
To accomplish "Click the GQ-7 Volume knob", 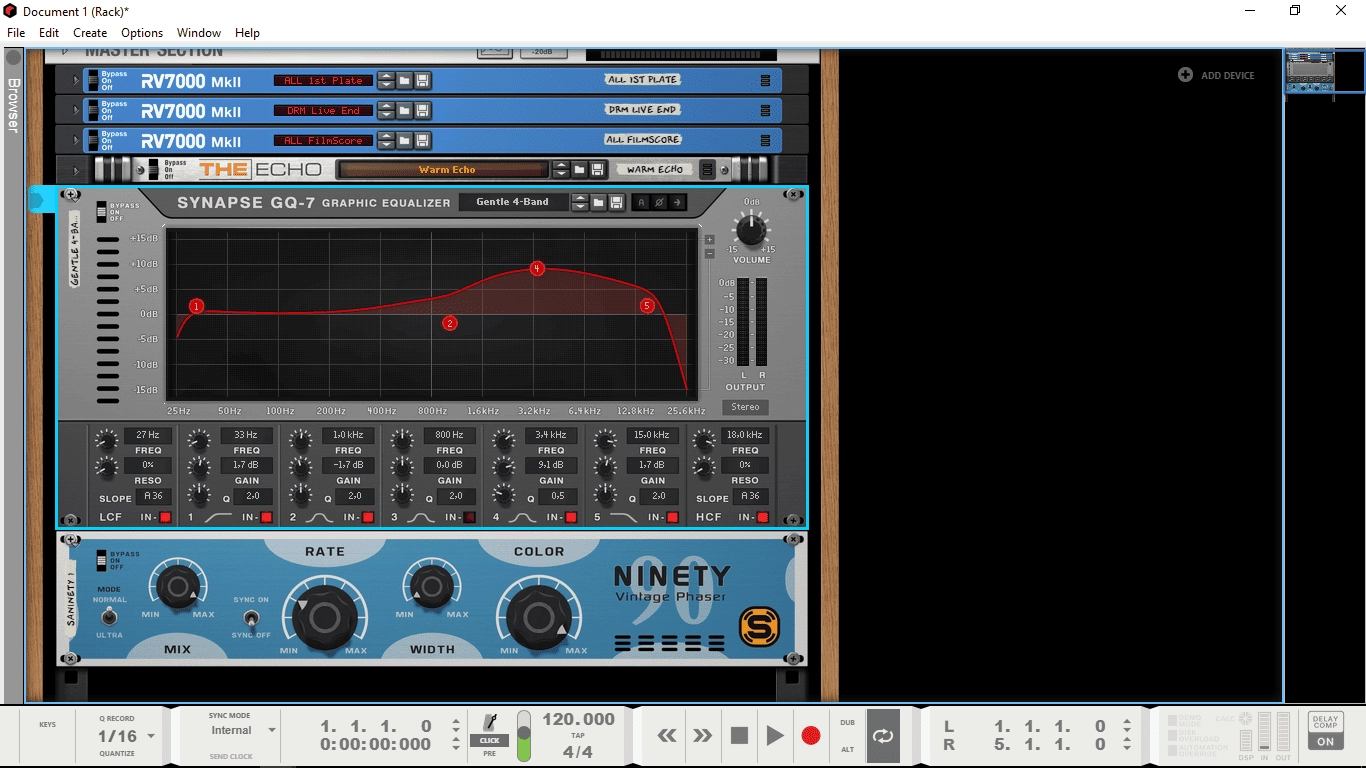I will 751,229.
